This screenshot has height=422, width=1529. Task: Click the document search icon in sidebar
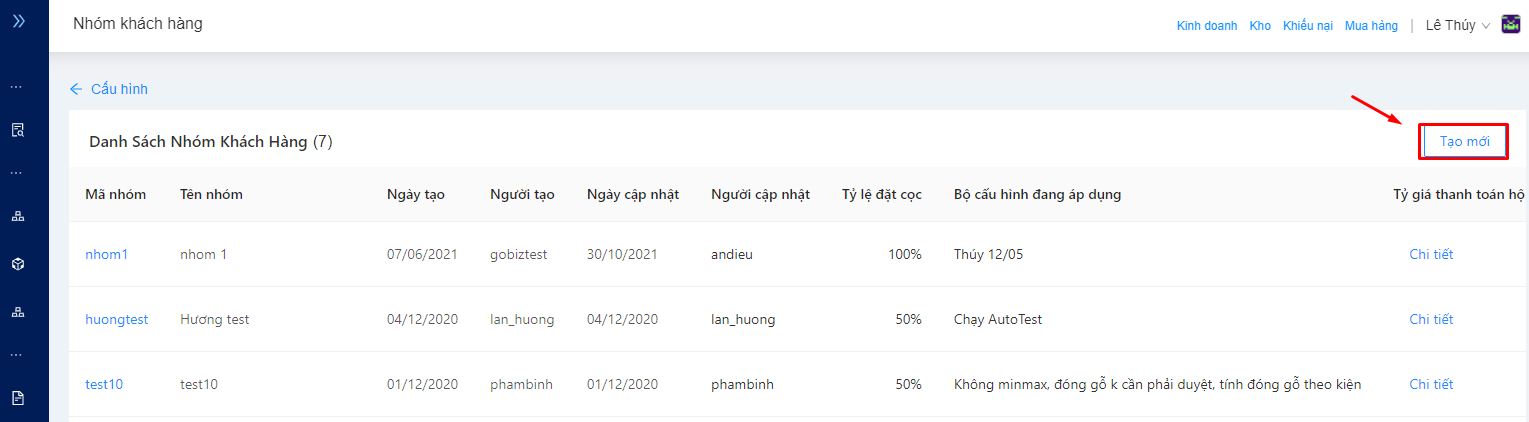18,130
